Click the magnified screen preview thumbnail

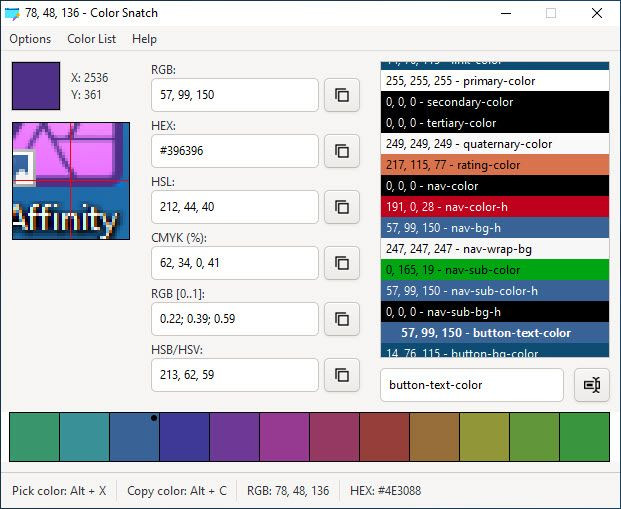pos(71,181)
